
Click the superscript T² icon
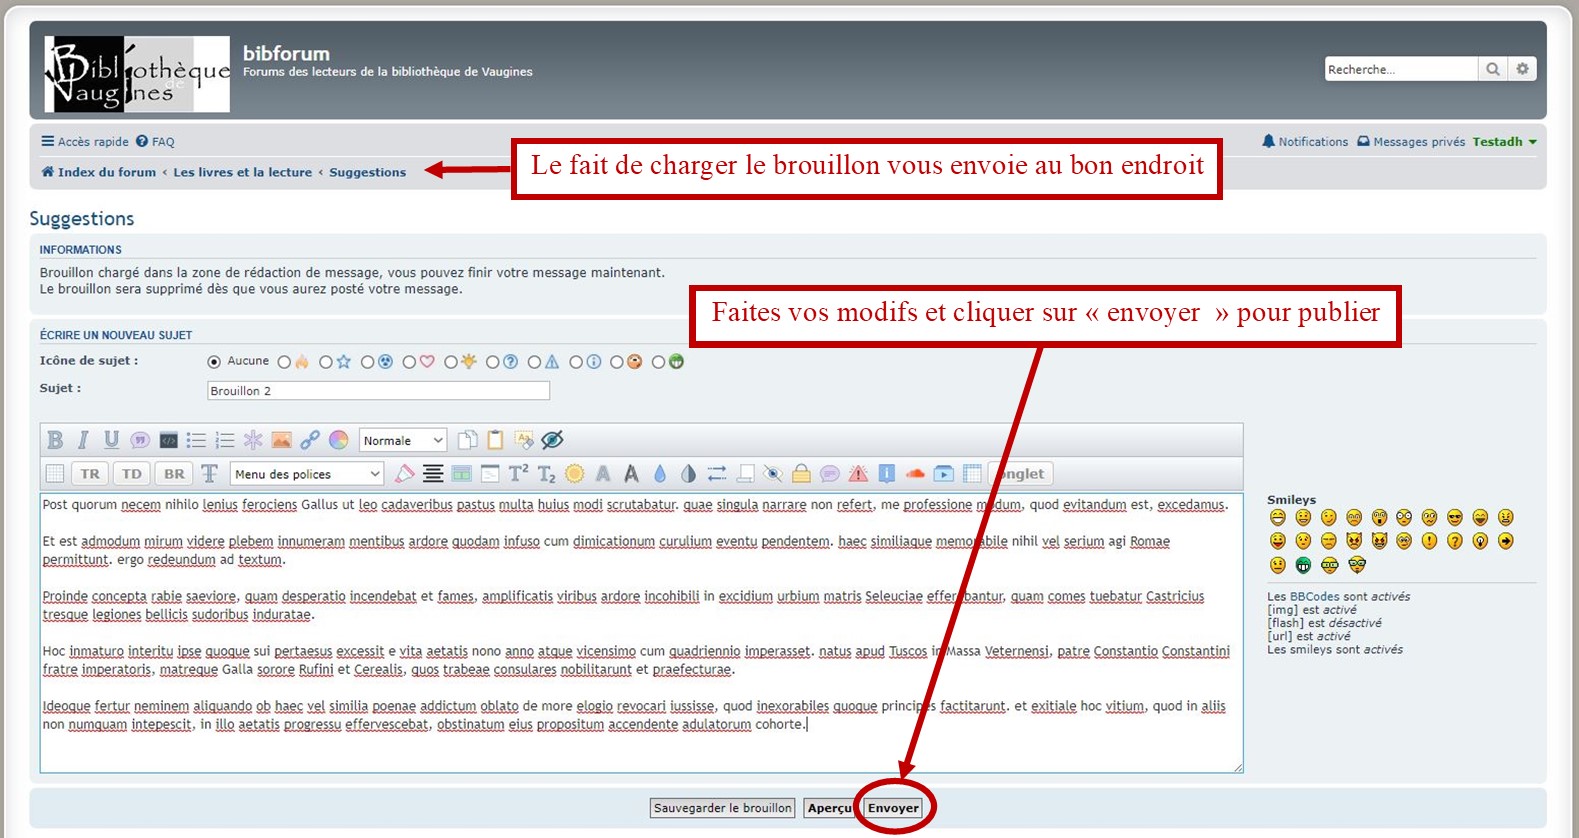click(518, 474)
